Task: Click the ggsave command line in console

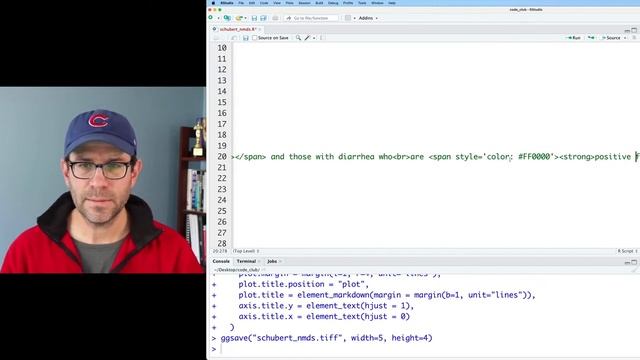Action: pyautogui.click(x=326, y=338)
